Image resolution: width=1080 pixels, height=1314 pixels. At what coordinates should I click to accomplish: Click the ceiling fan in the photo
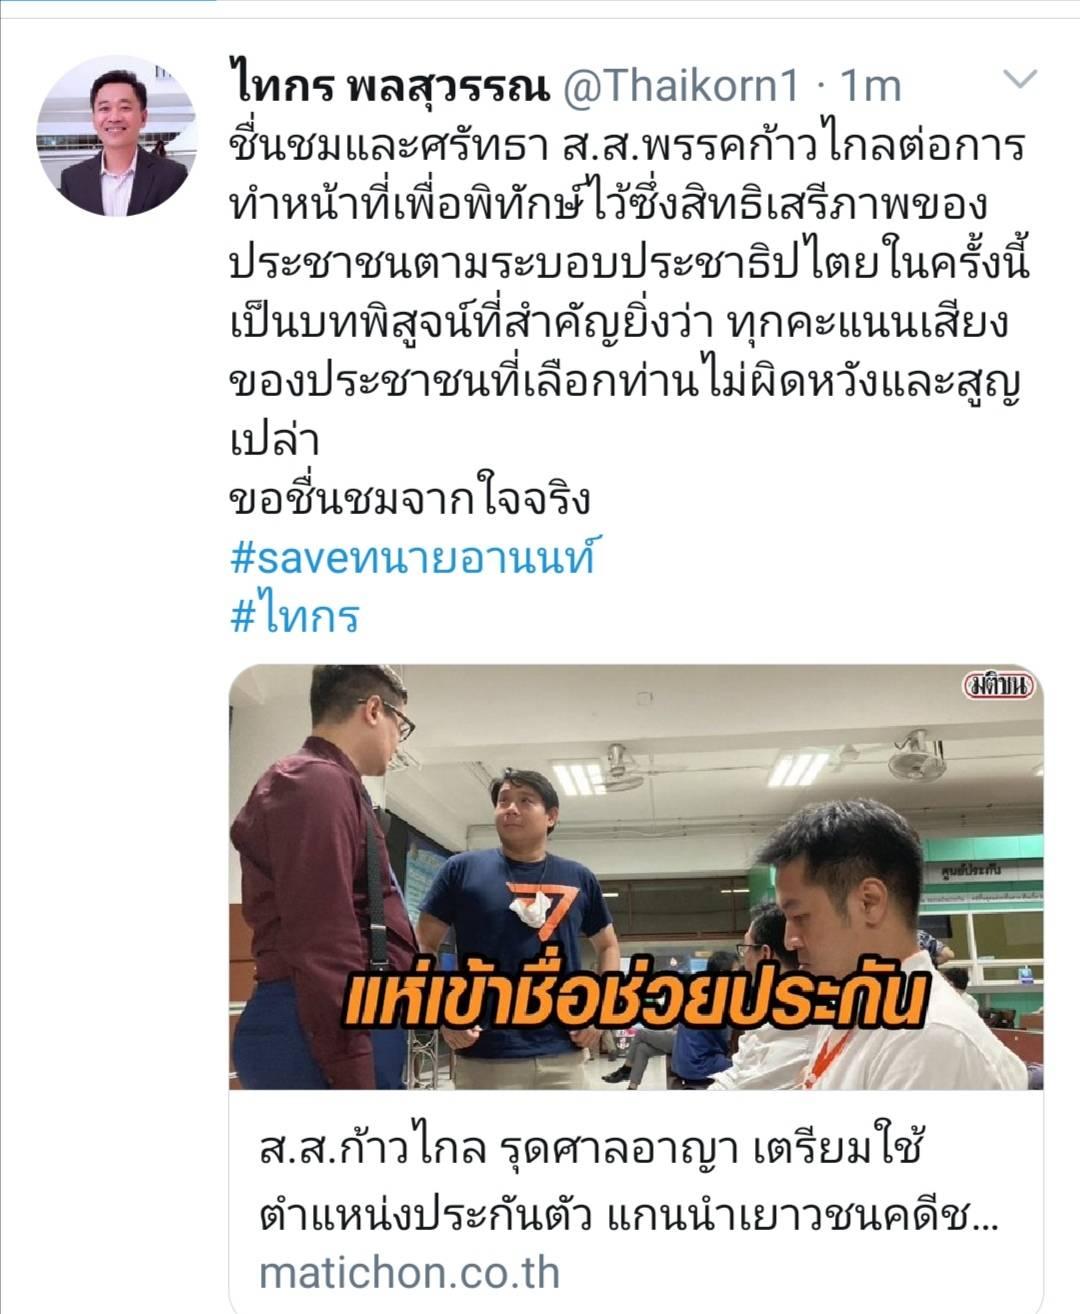click(620, 764)
